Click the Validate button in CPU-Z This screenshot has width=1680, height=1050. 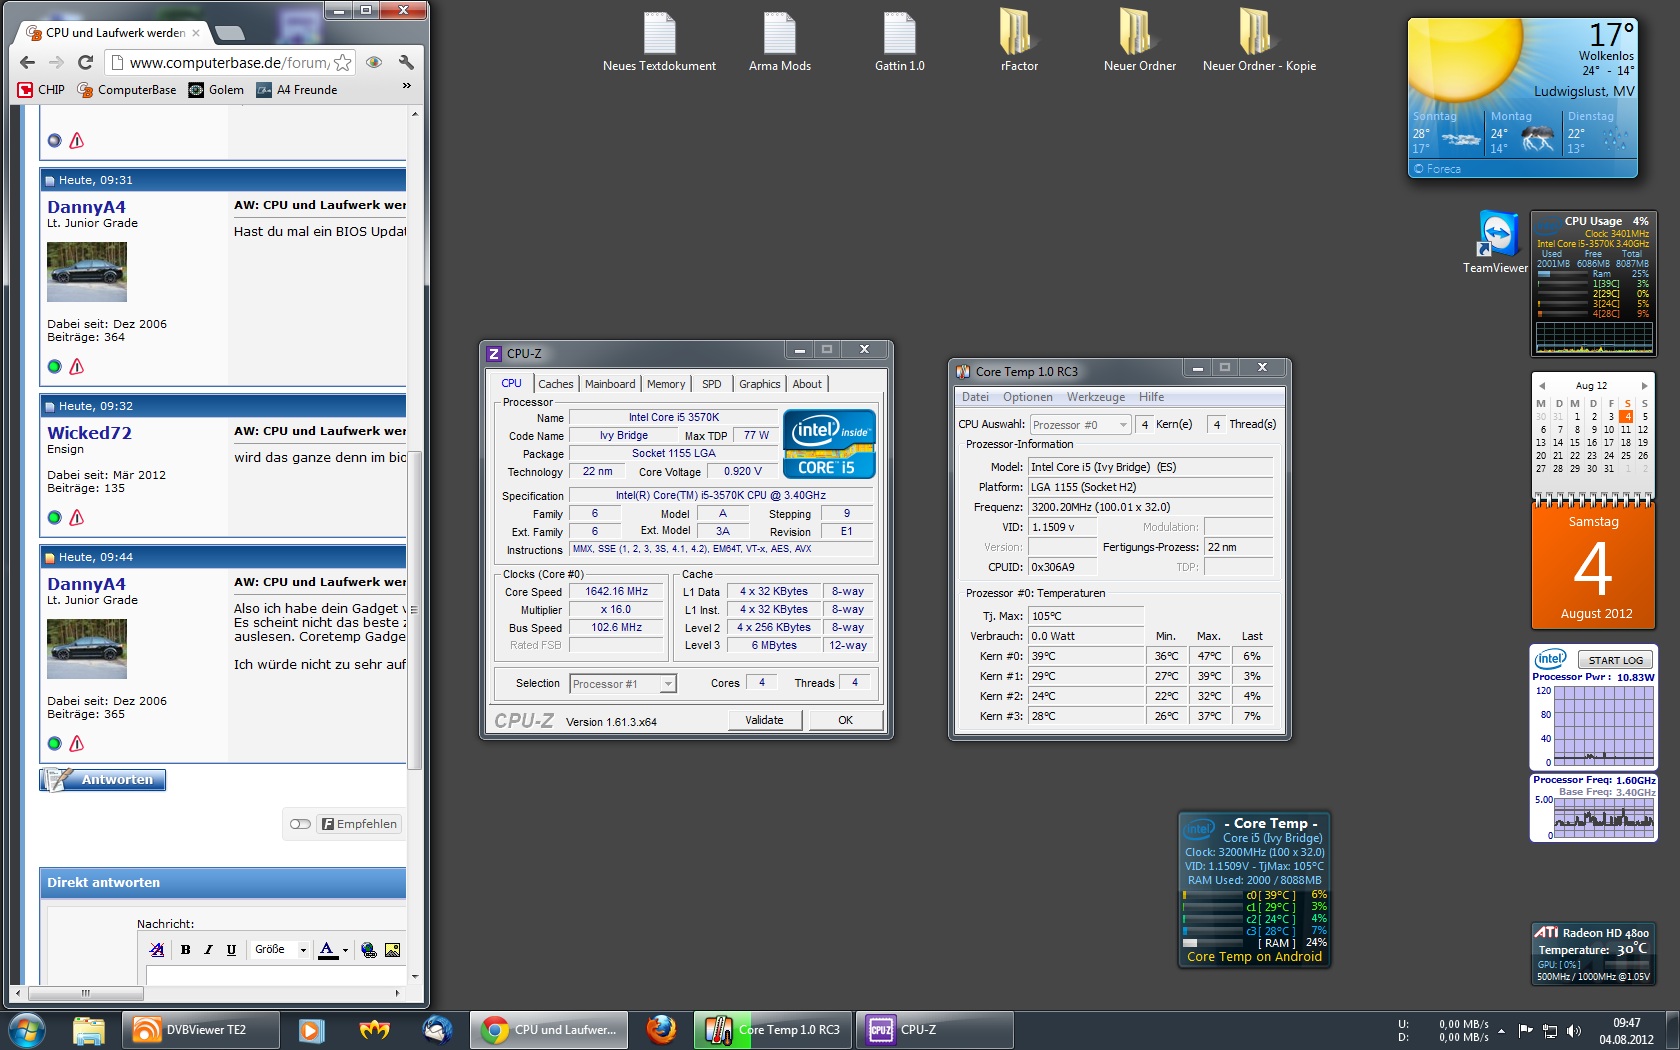(765, 720)
